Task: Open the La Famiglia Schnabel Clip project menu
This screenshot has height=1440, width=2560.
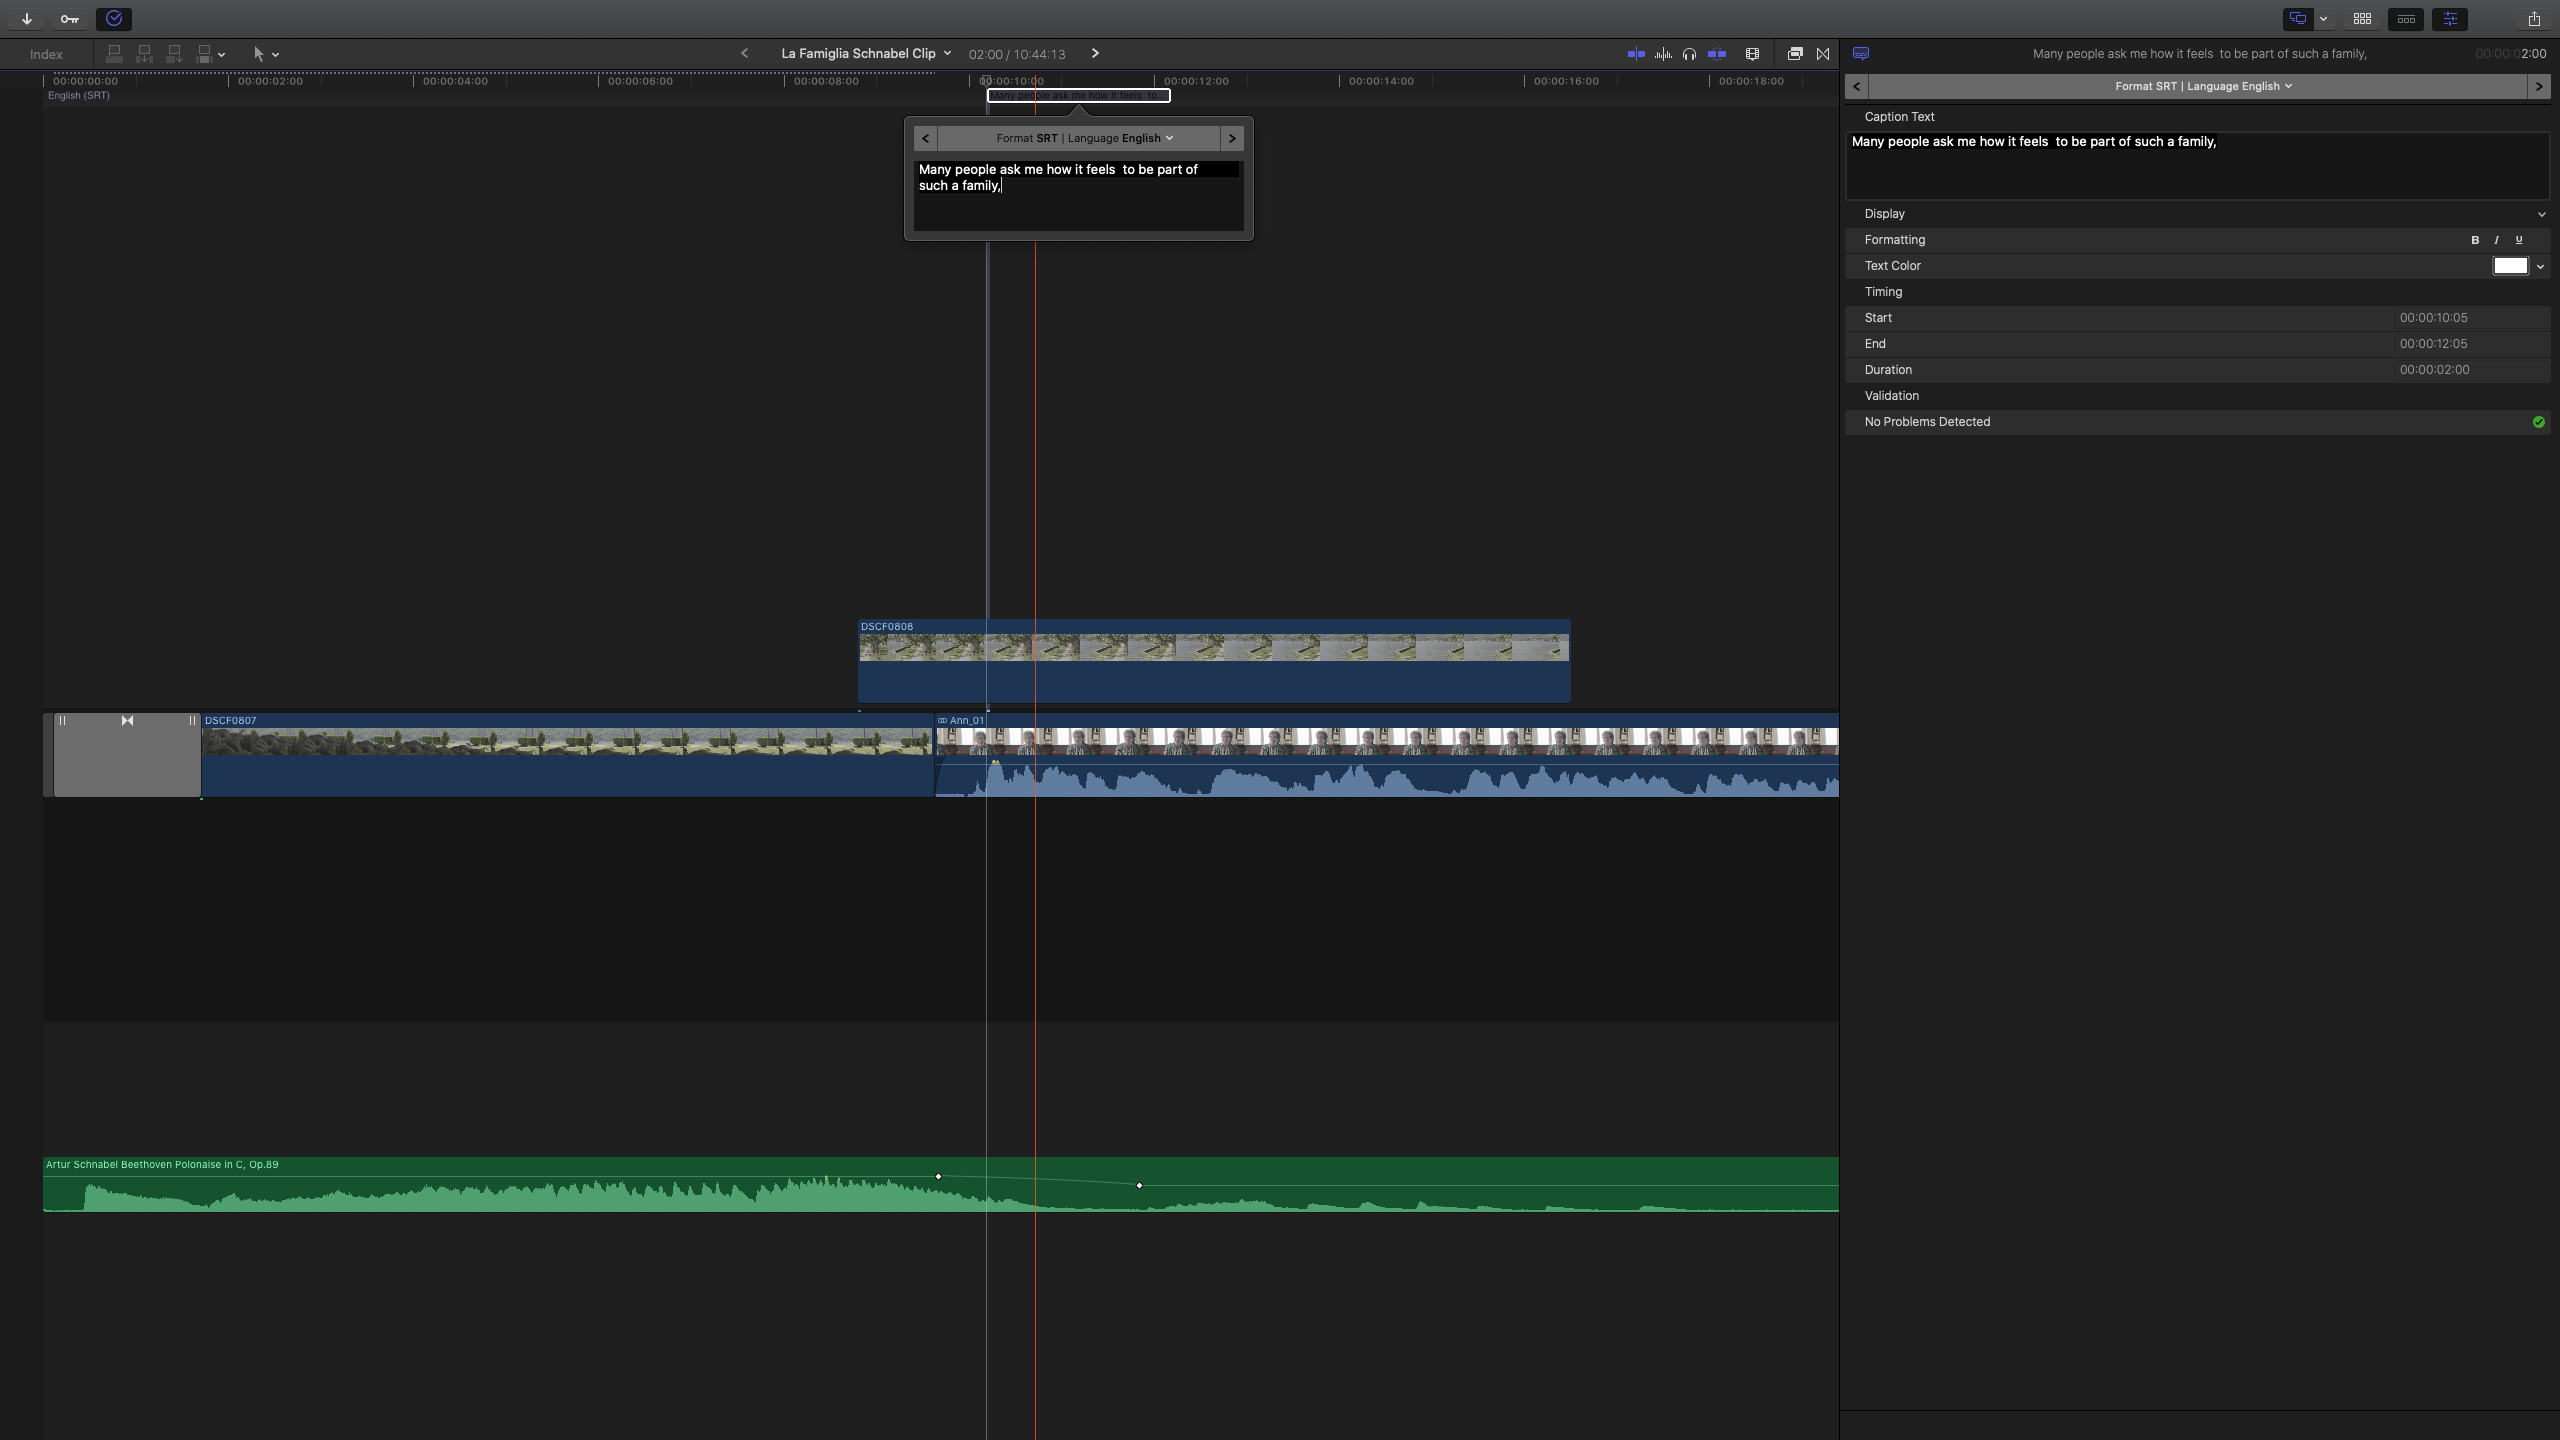Action: (866, 54)
